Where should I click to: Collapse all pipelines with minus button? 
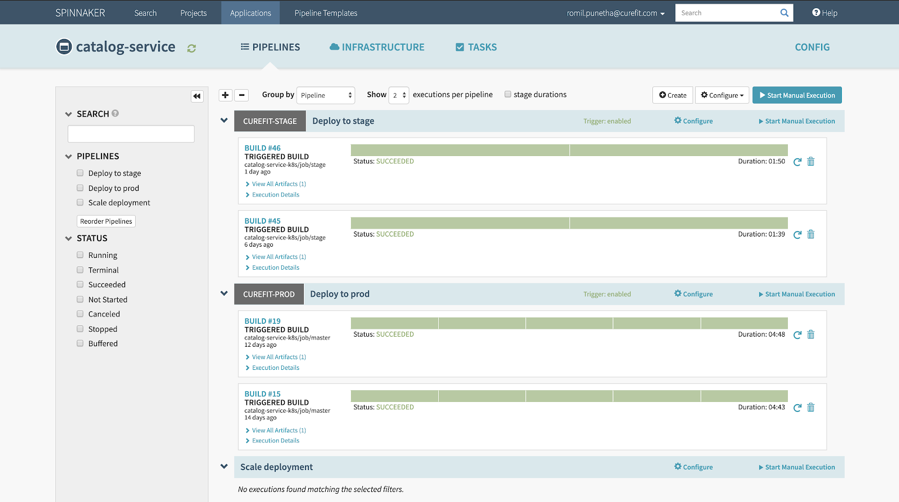pos(241,95)
